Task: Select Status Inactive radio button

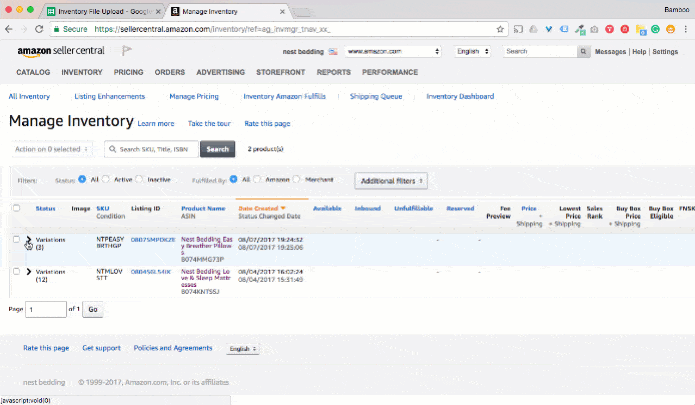Action: pos(139,179)
